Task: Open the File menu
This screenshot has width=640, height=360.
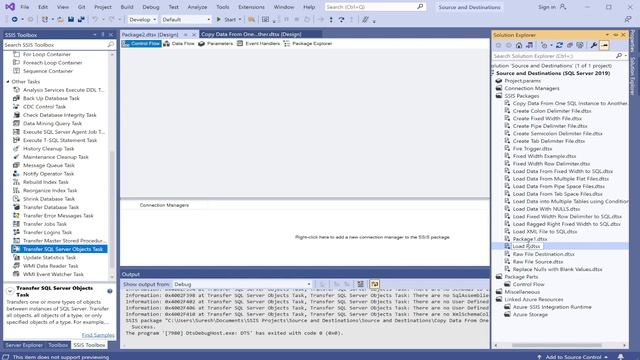Action: [24, 7]
